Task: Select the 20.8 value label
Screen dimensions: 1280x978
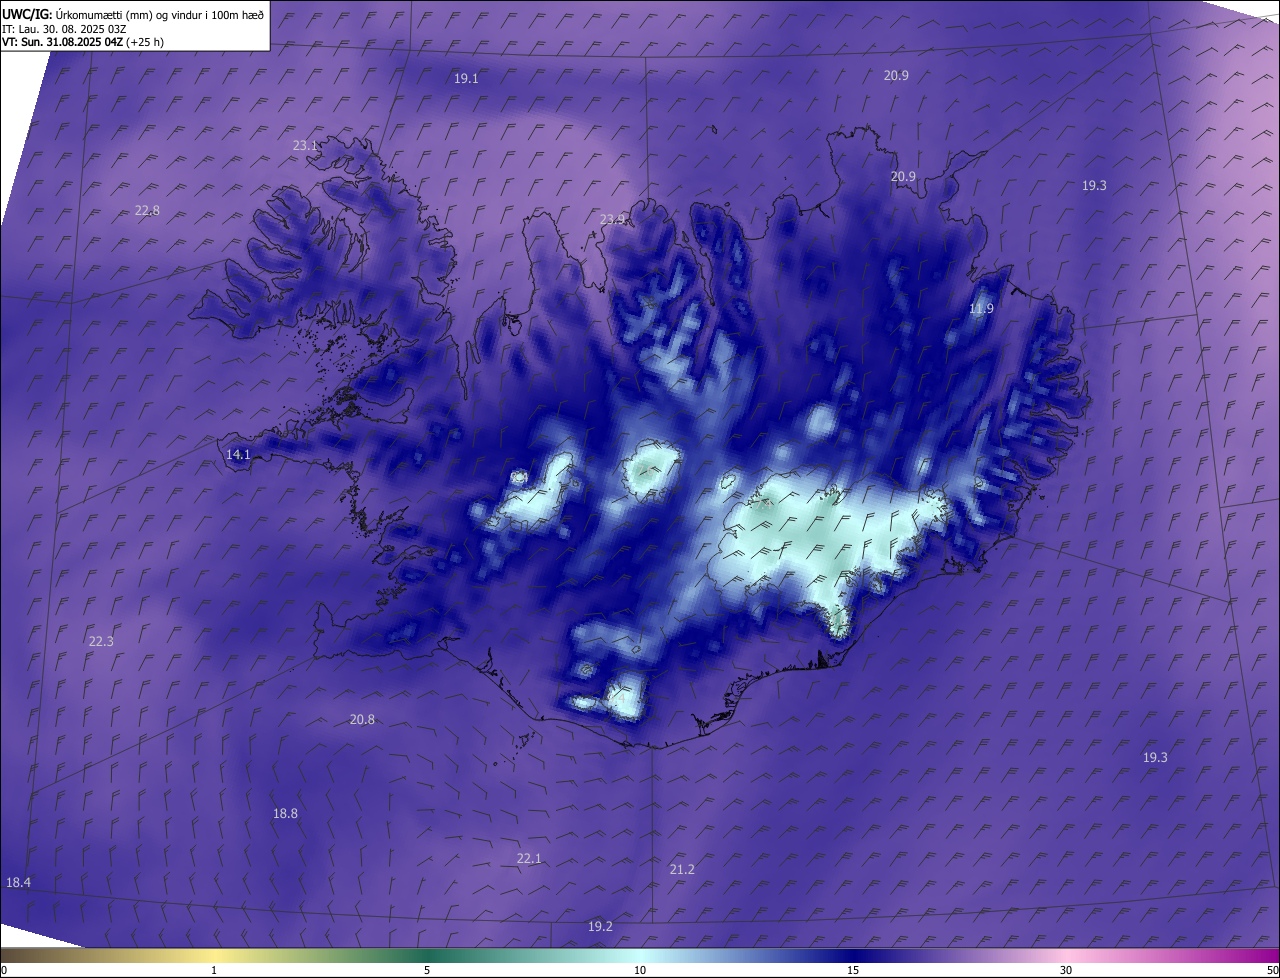Action: click(x=362, y=720)
